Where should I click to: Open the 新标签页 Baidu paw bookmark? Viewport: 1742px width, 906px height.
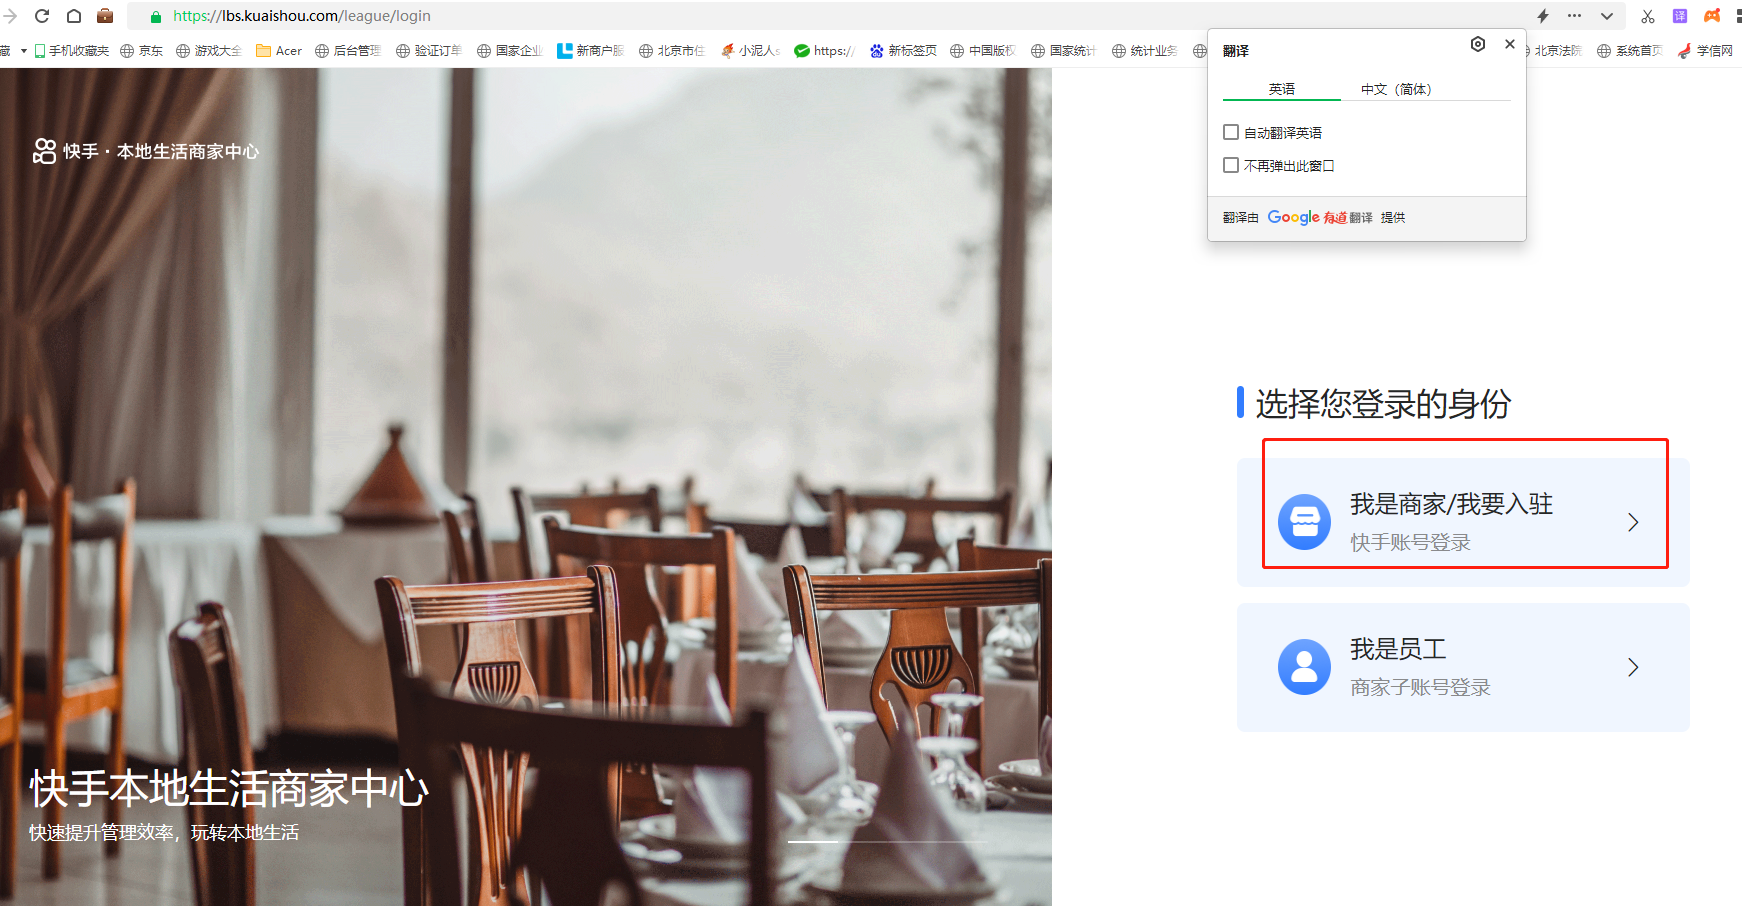[903, 50]
